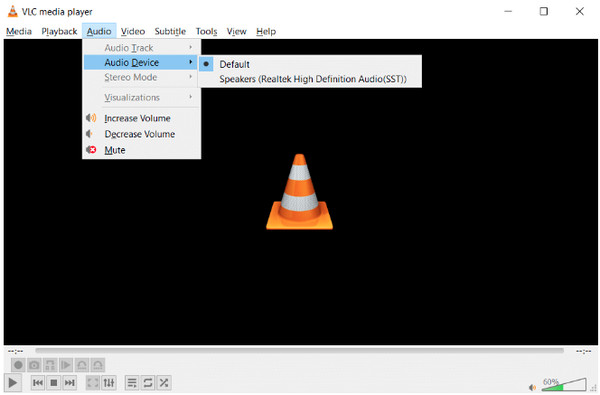Open extended settings (equalizer sliders icon)

[x=109, y=382]
